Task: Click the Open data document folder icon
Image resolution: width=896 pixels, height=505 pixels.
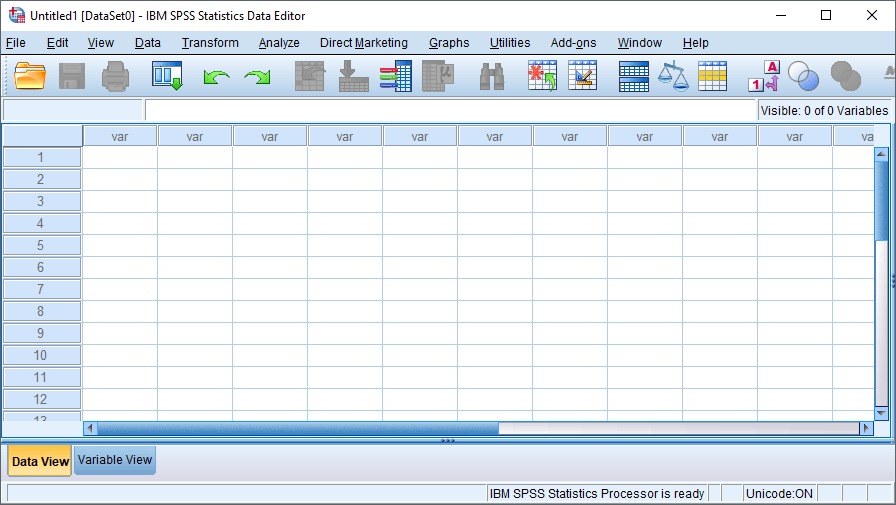Action: [x=30, y=76]
